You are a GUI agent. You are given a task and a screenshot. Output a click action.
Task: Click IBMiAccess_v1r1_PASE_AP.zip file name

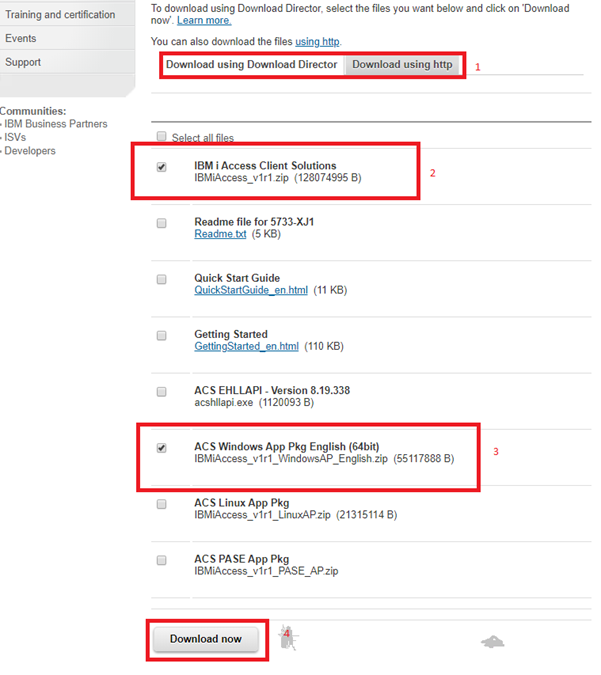click(266, 571)
